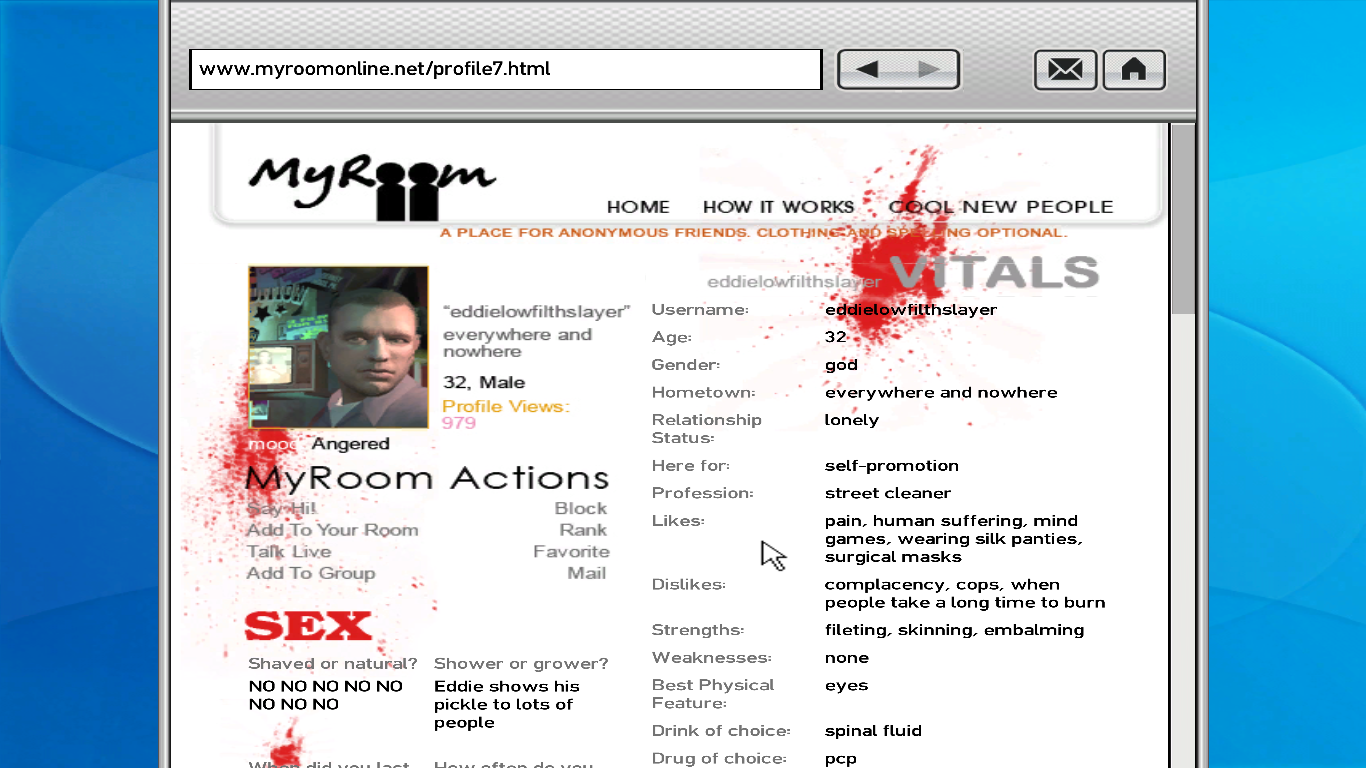
Task: Open the HOW IT WORKS page
Action: pos(778,207)
